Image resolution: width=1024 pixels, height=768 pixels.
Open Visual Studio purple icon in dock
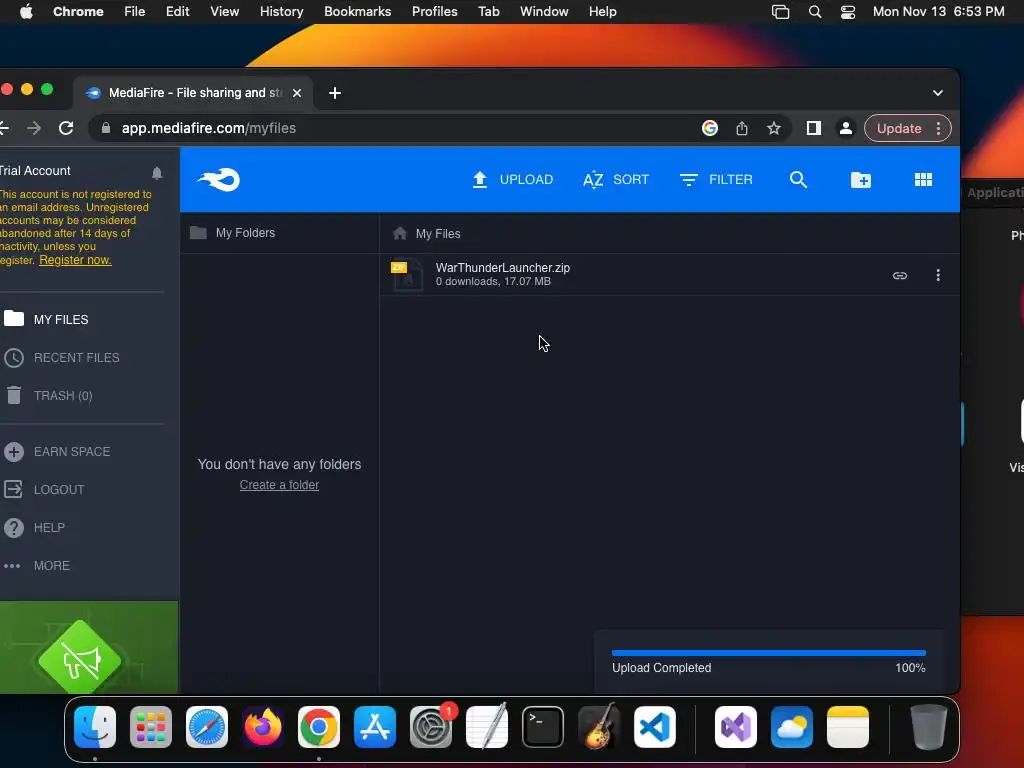tap(736, 727)
